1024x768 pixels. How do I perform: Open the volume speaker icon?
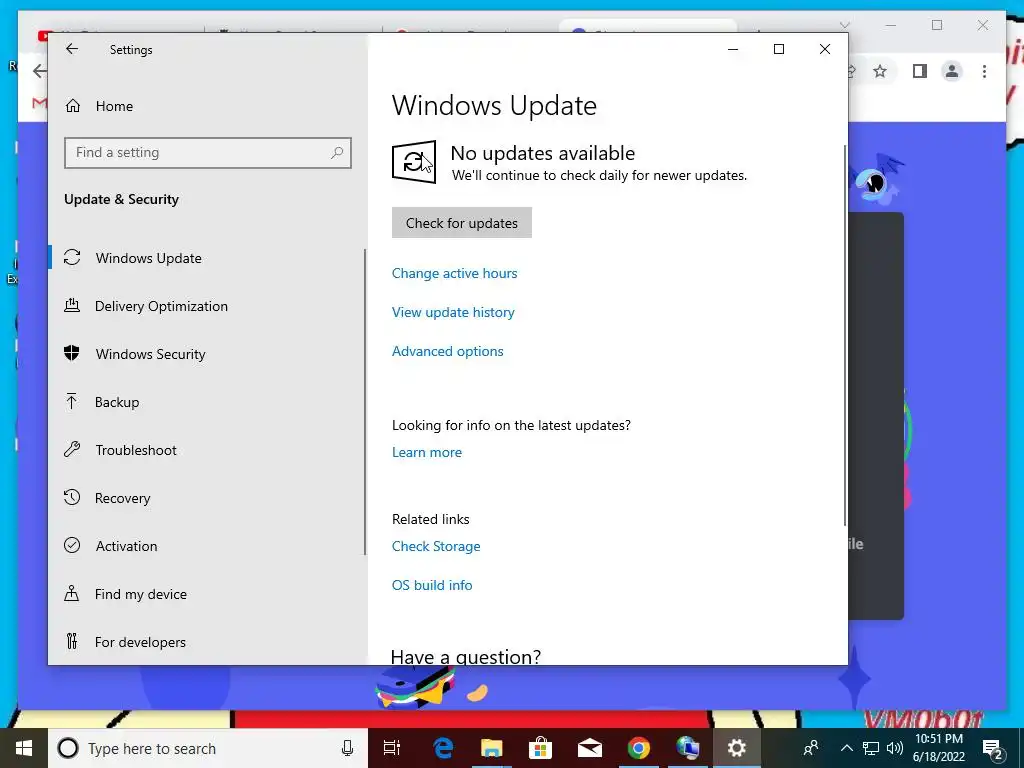point(895,748)
